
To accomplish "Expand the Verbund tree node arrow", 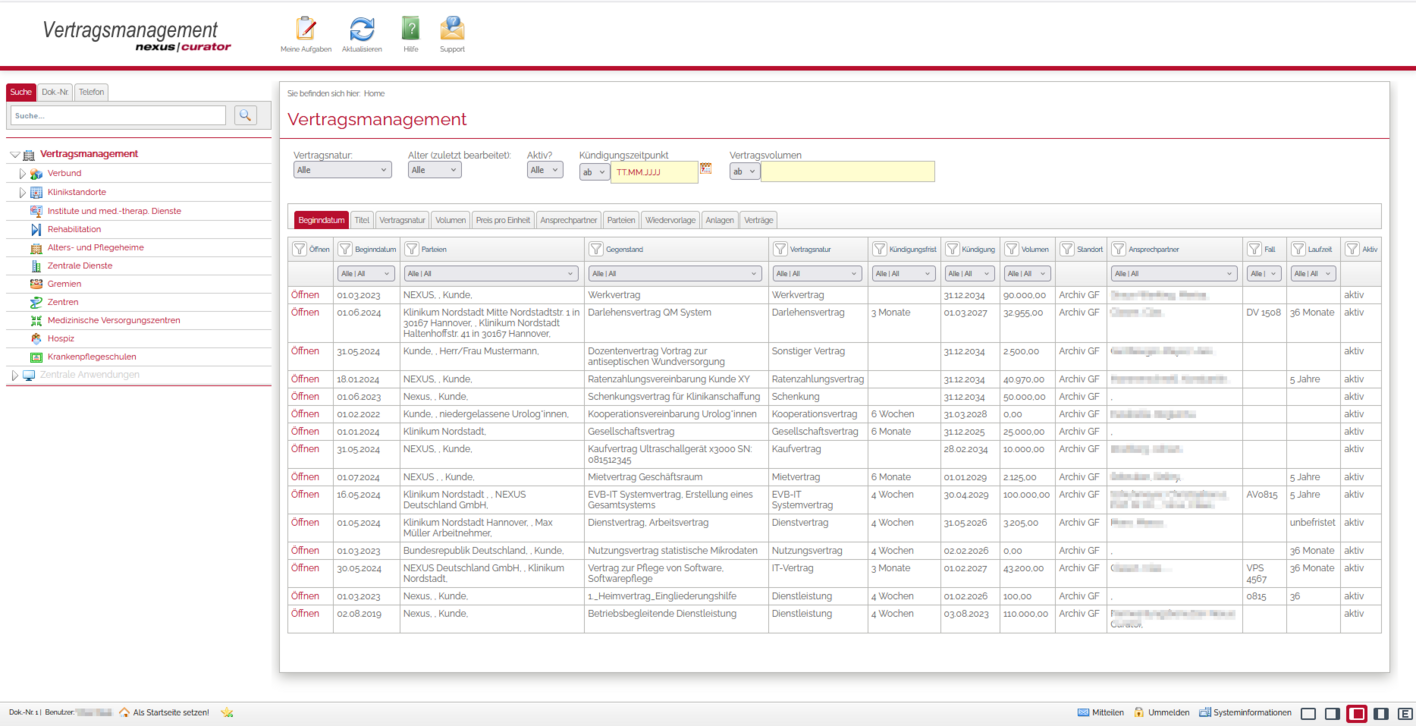I will coord(23,174).
